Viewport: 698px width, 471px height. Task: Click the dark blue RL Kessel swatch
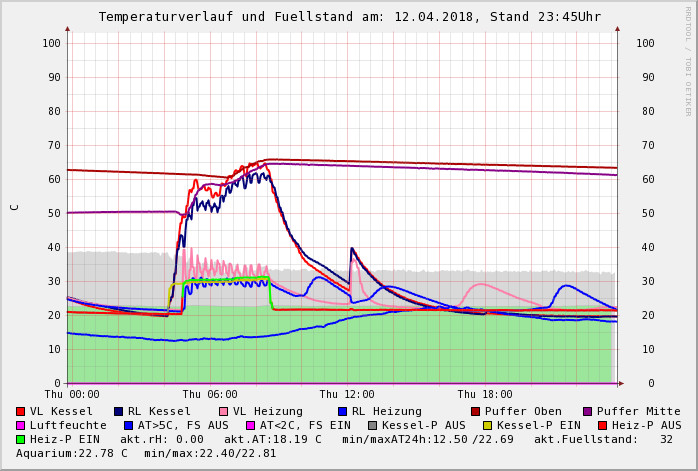tap(118, 411)
